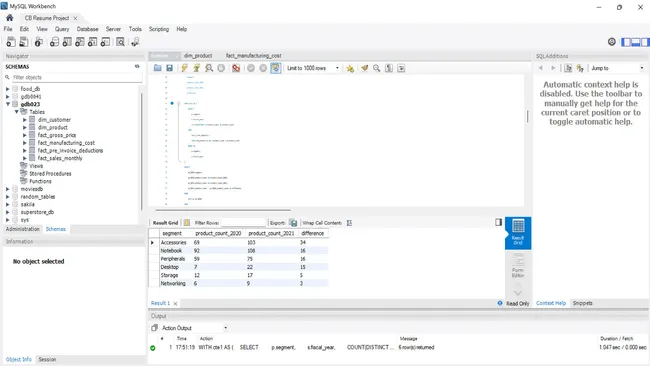Open find panel with magnifier icon
The height and width of the screenshot is (366, 650).
[376, 68]
